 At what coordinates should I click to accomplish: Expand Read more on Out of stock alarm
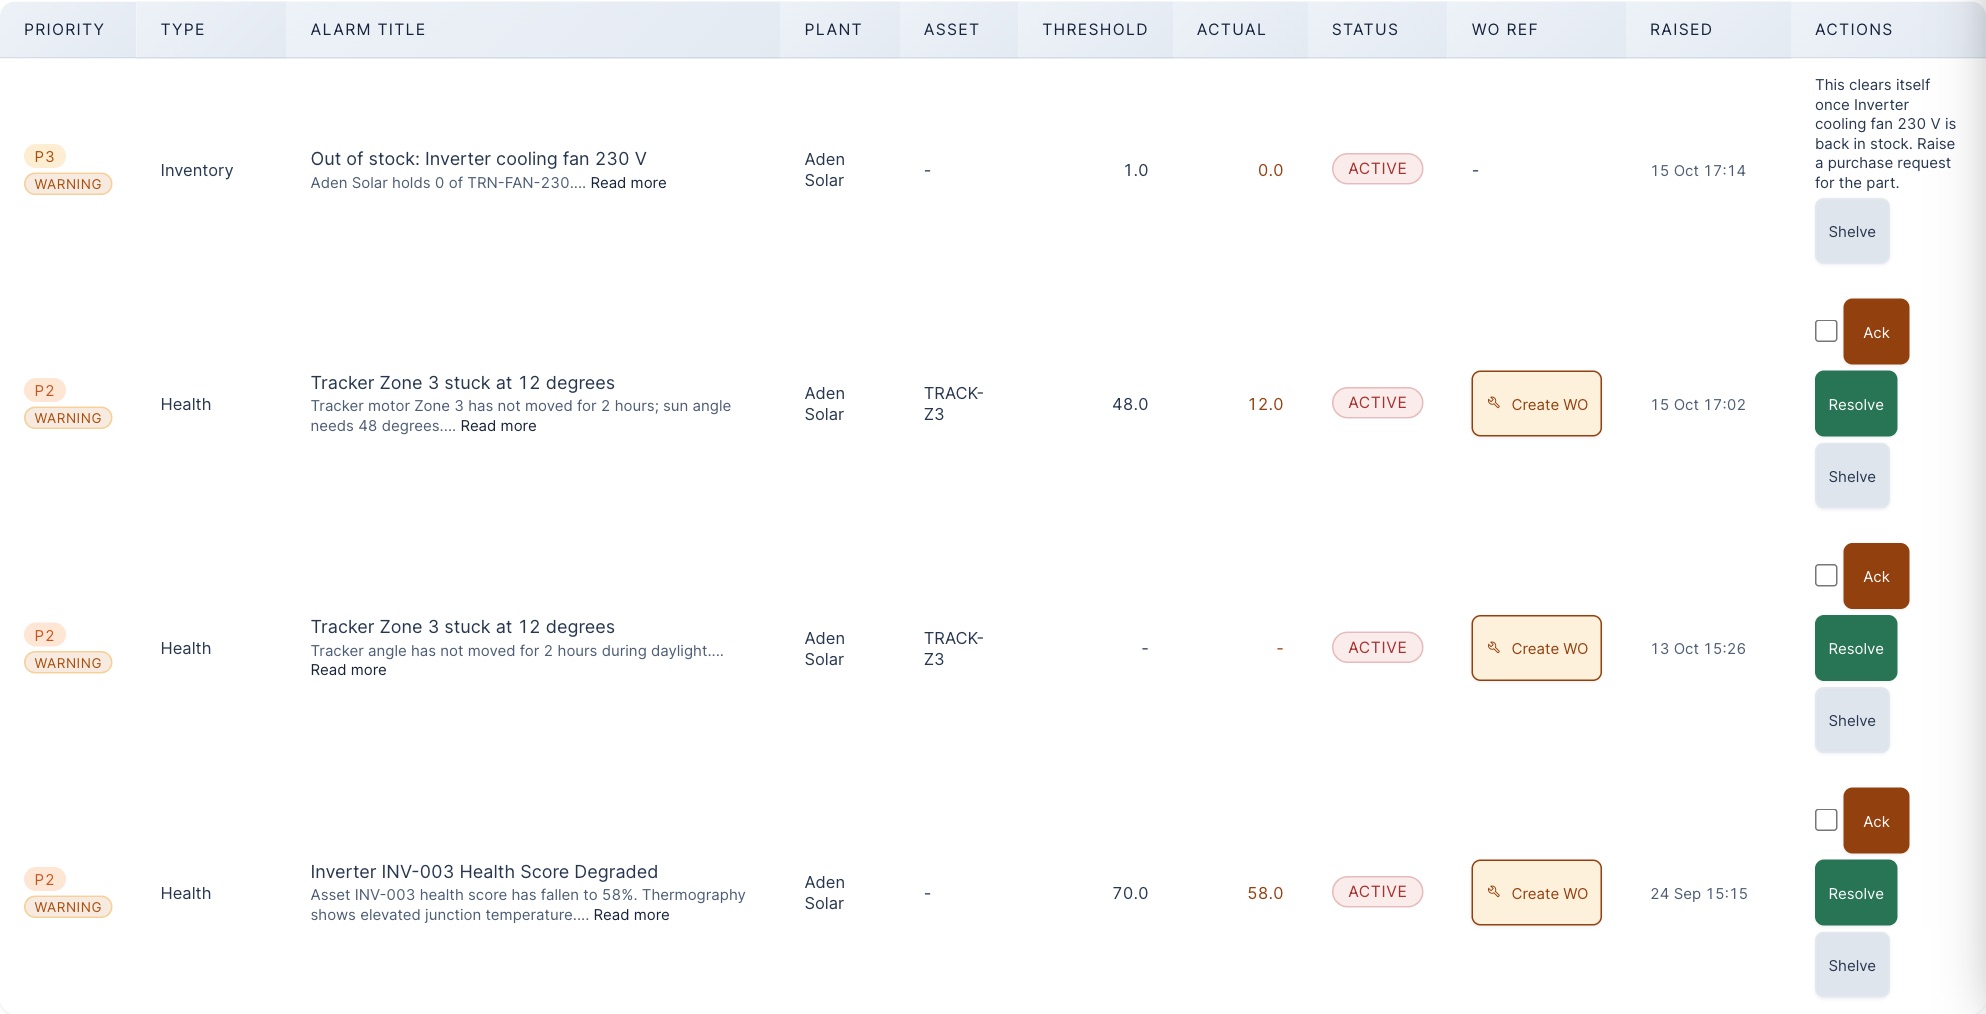point(628,183)
